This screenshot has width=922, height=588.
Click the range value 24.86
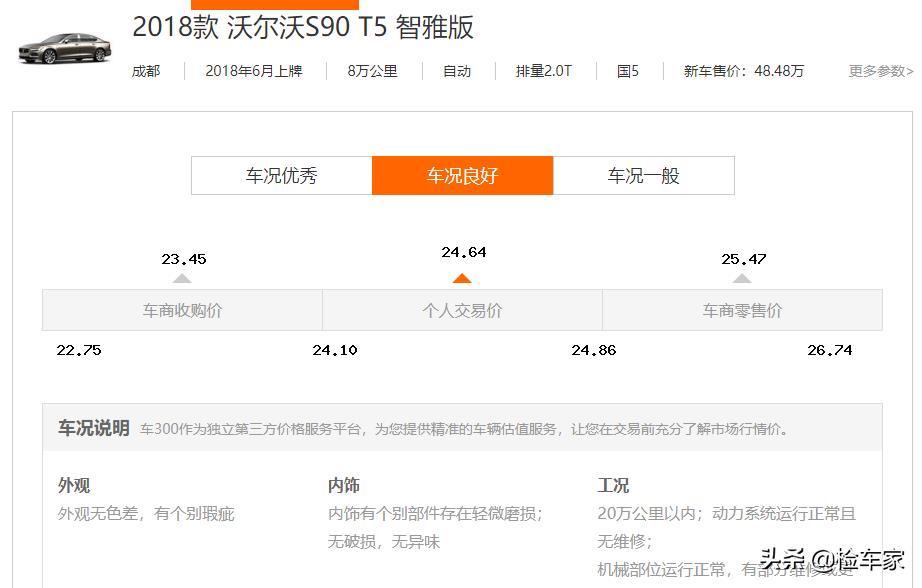(x=594, y=350)
